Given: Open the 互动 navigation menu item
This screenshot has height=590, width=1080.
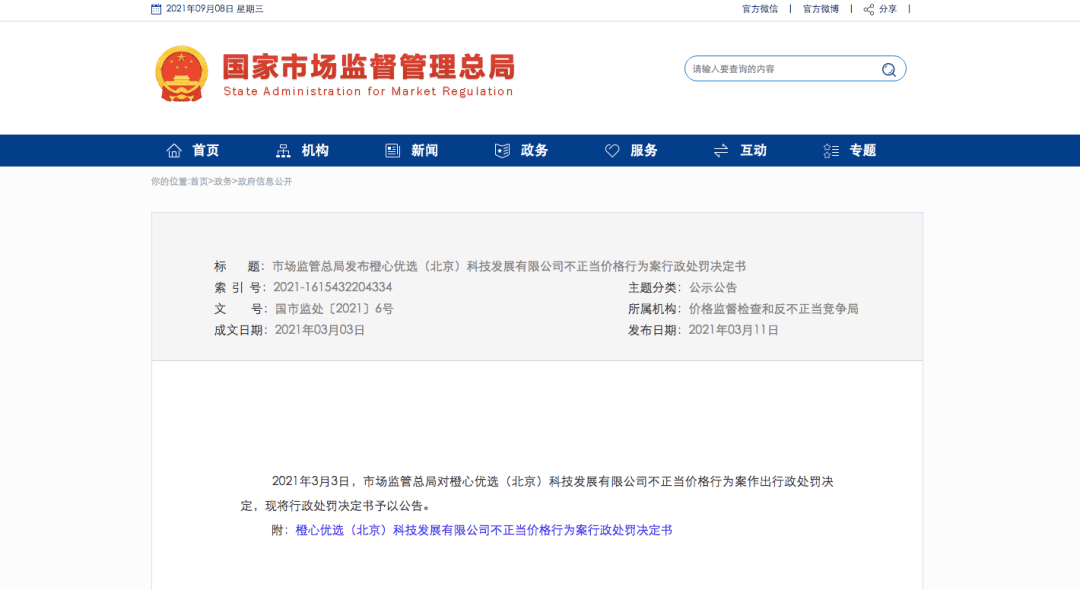Looking at the screenshot, I should pyautogui.click(x=753, y=151).
